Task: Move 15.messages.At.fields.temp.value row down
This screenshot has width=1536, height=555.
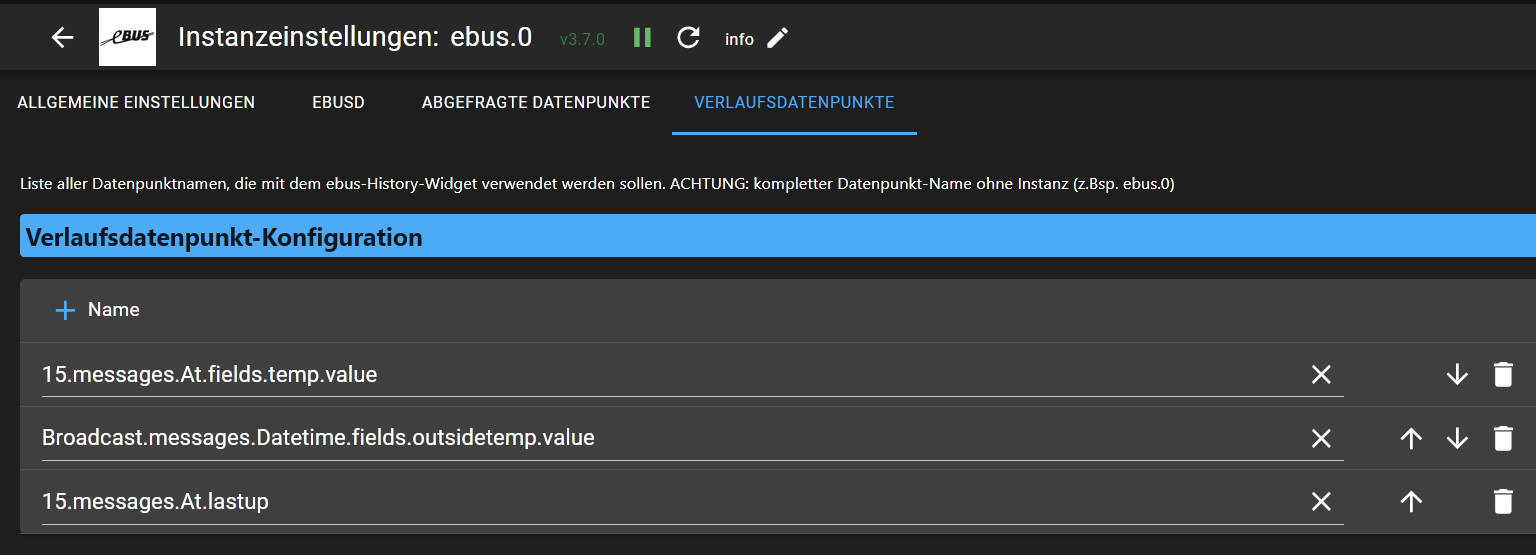Action: pos(1457,374)
